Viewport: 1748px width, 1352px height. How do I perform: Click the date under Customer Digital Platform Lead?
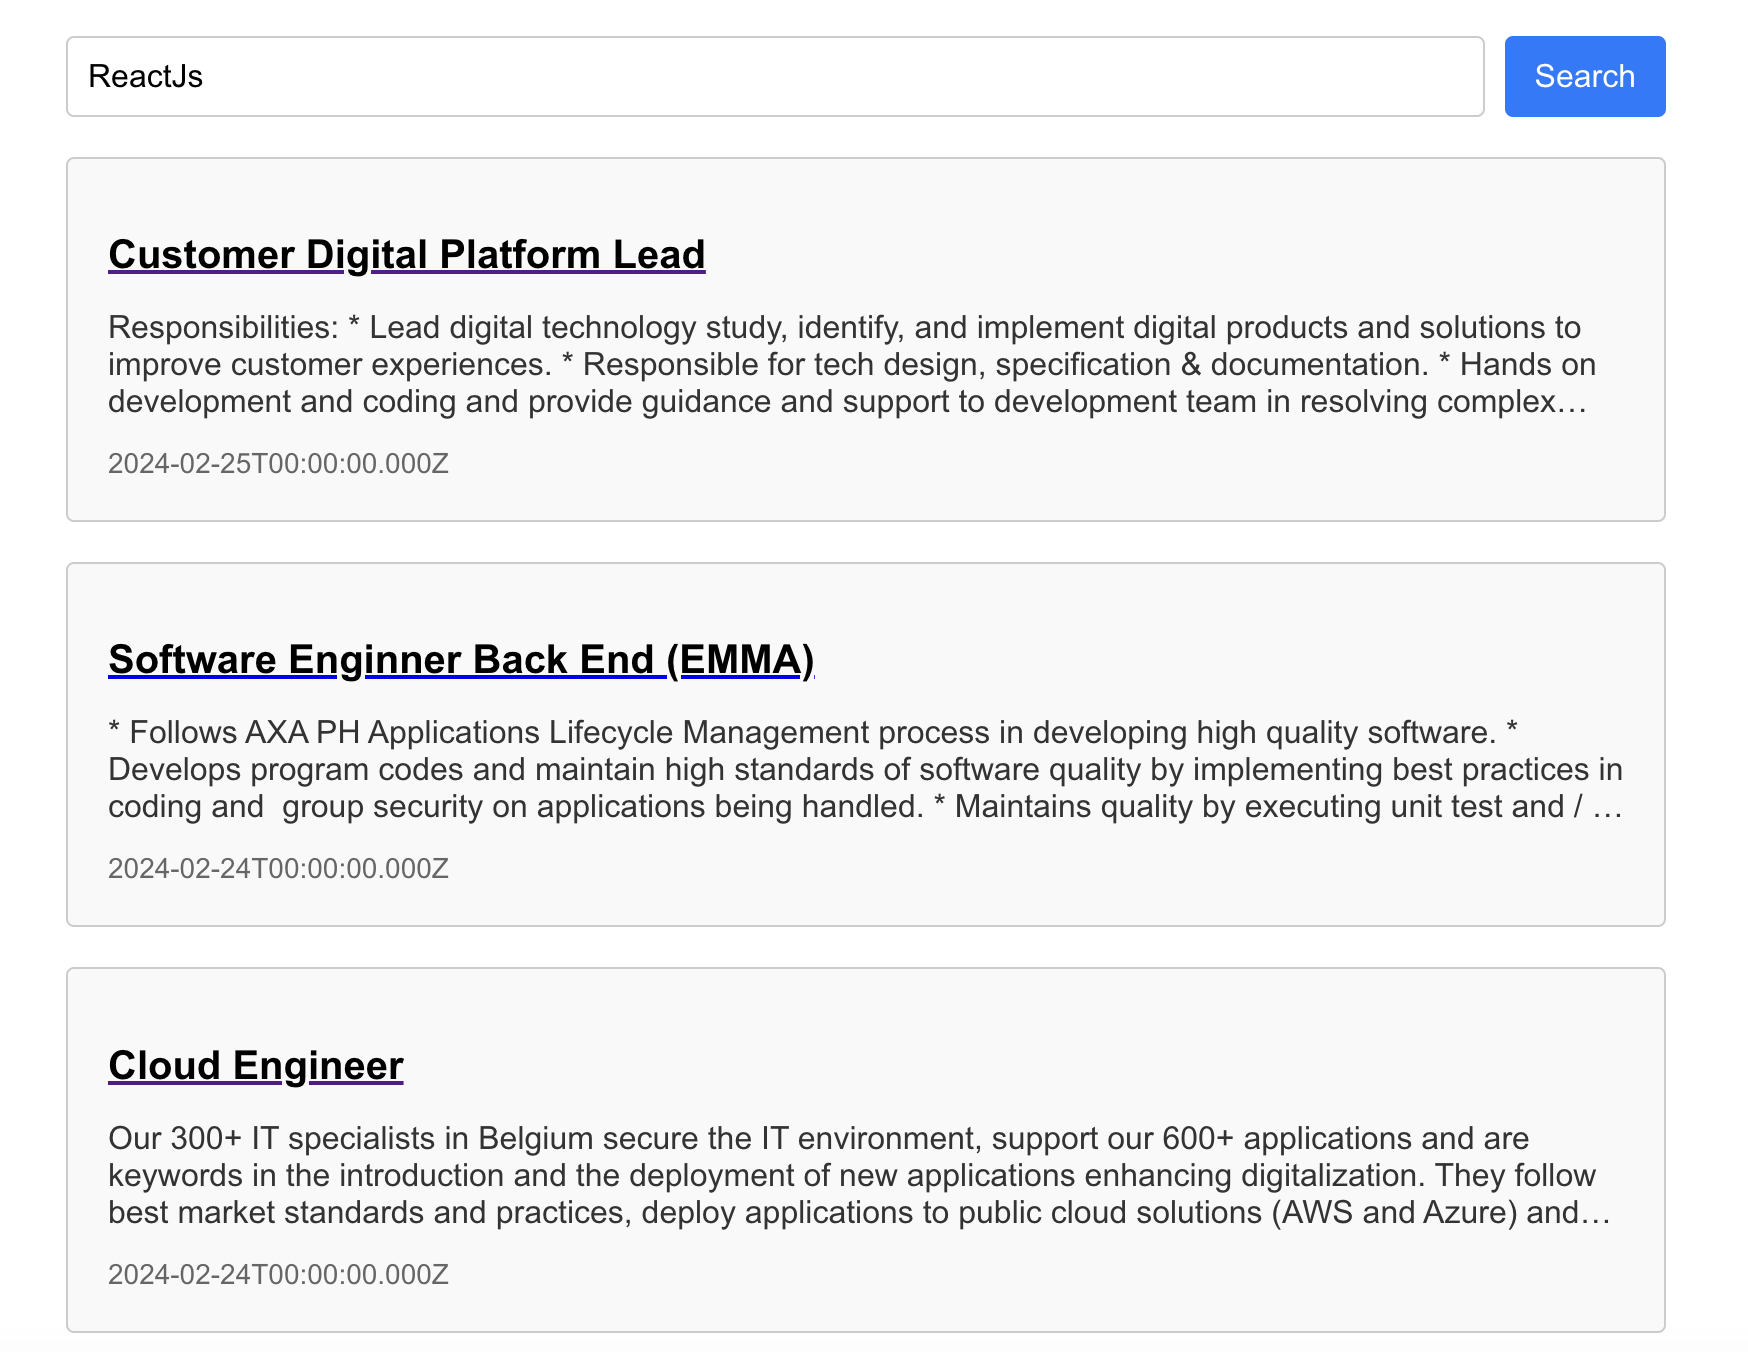click(x=278, y=463)
